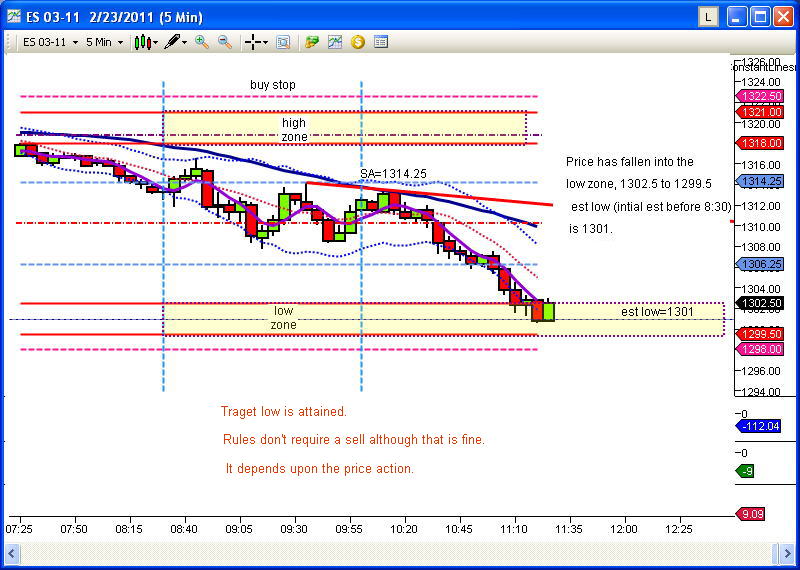
Task: Click the 1322.50 pink price marker
Action: tap(759, 96)
